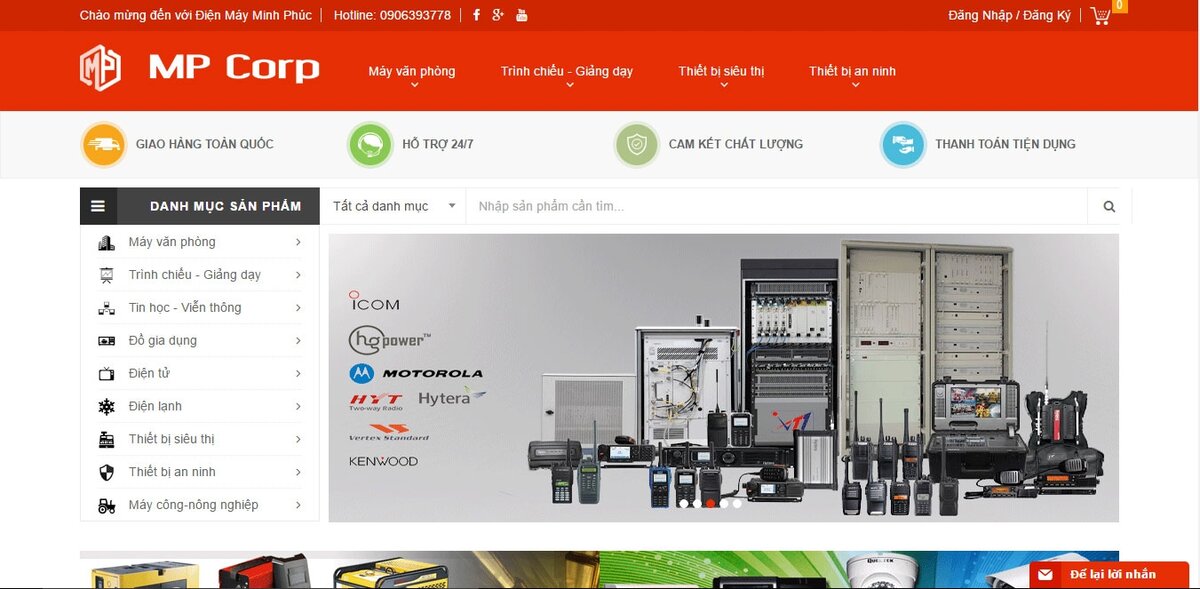Expand the Đồ gia dụng chevron
The width and height of the screenshot is (1200, 589).
point(298,341)
